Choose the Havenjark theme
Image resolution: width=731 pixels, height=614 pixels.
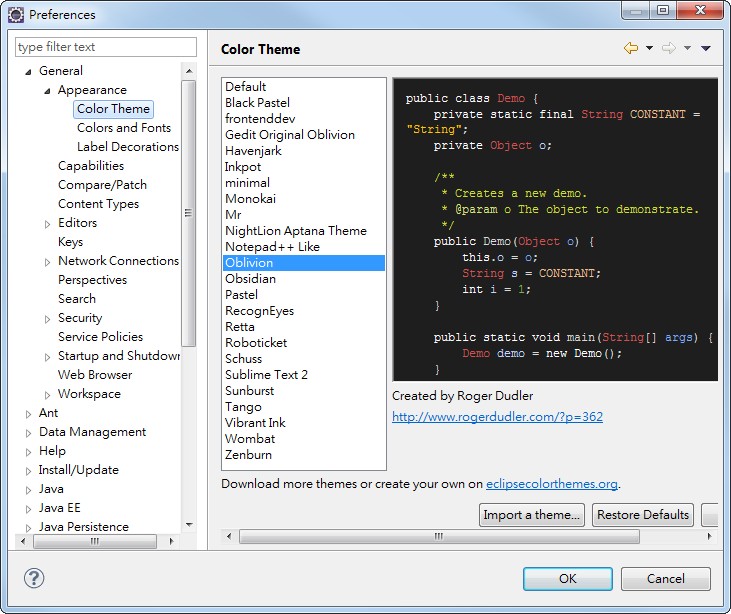click(x=304, y=151)
